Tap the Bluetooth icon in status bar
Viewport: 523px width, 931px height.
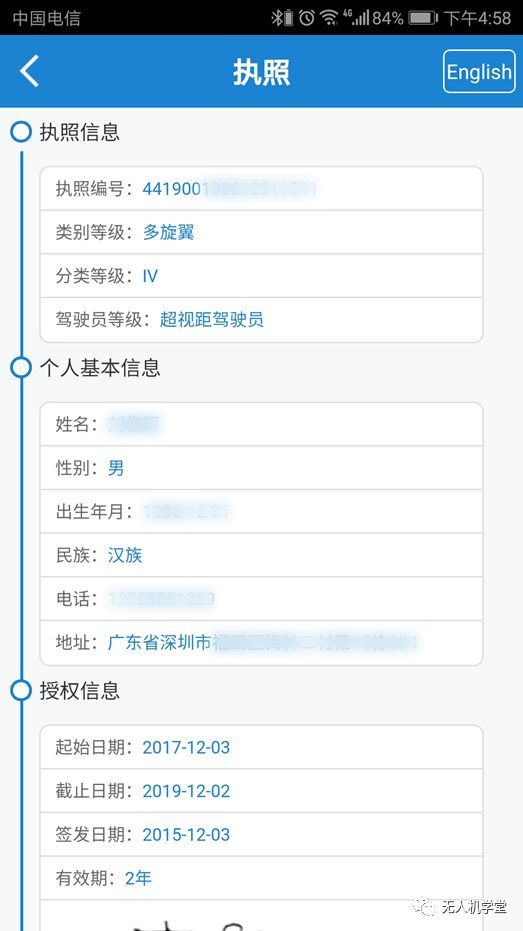point(281,18)
